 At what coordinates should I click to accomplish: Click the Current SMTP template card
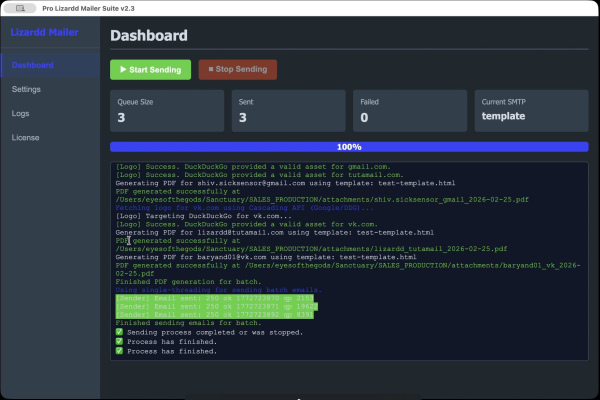(x=530, y=110)
